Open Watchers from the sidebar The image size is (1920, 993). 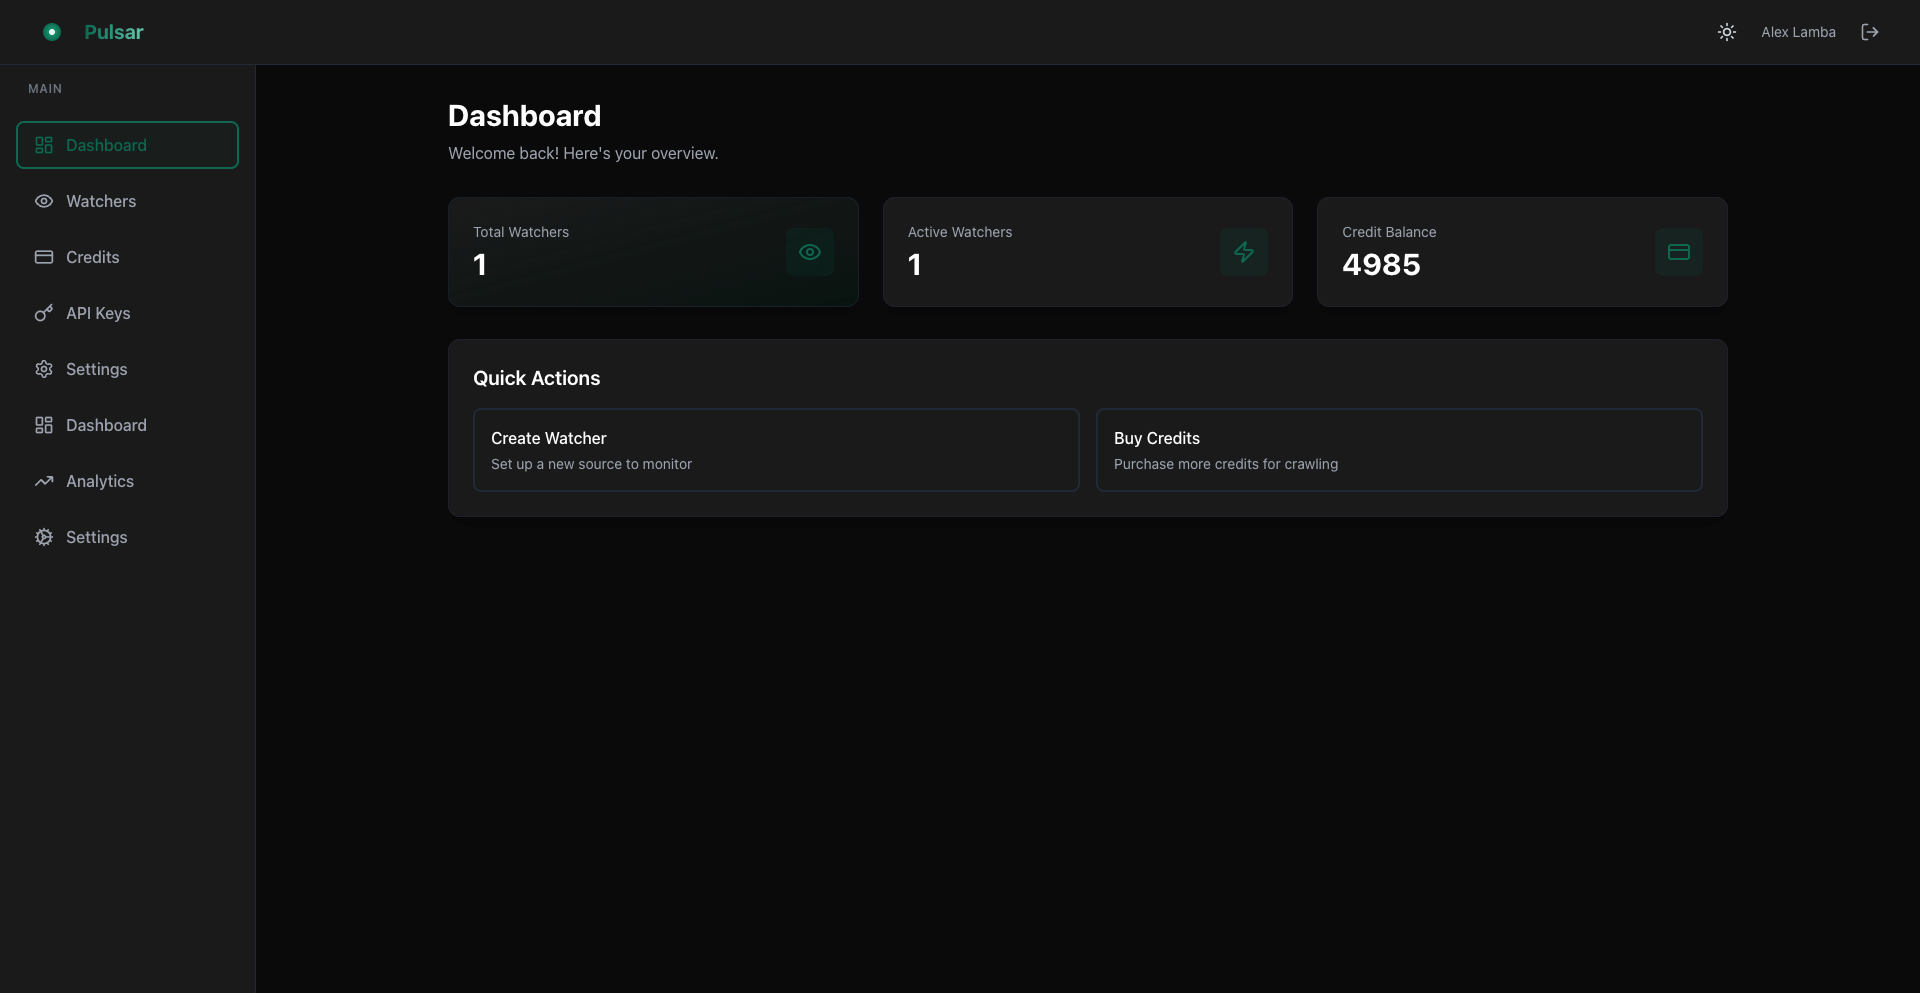[x=101, y=201]
